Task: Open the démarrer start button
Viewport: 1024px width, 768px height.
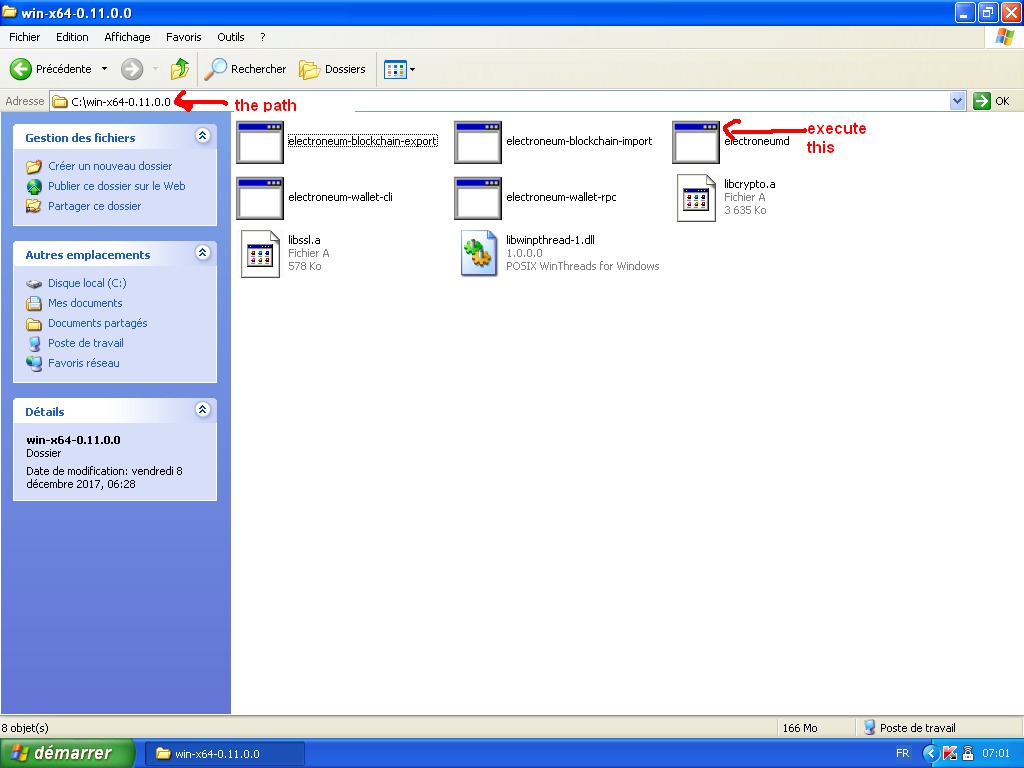Action: (67, 753)
